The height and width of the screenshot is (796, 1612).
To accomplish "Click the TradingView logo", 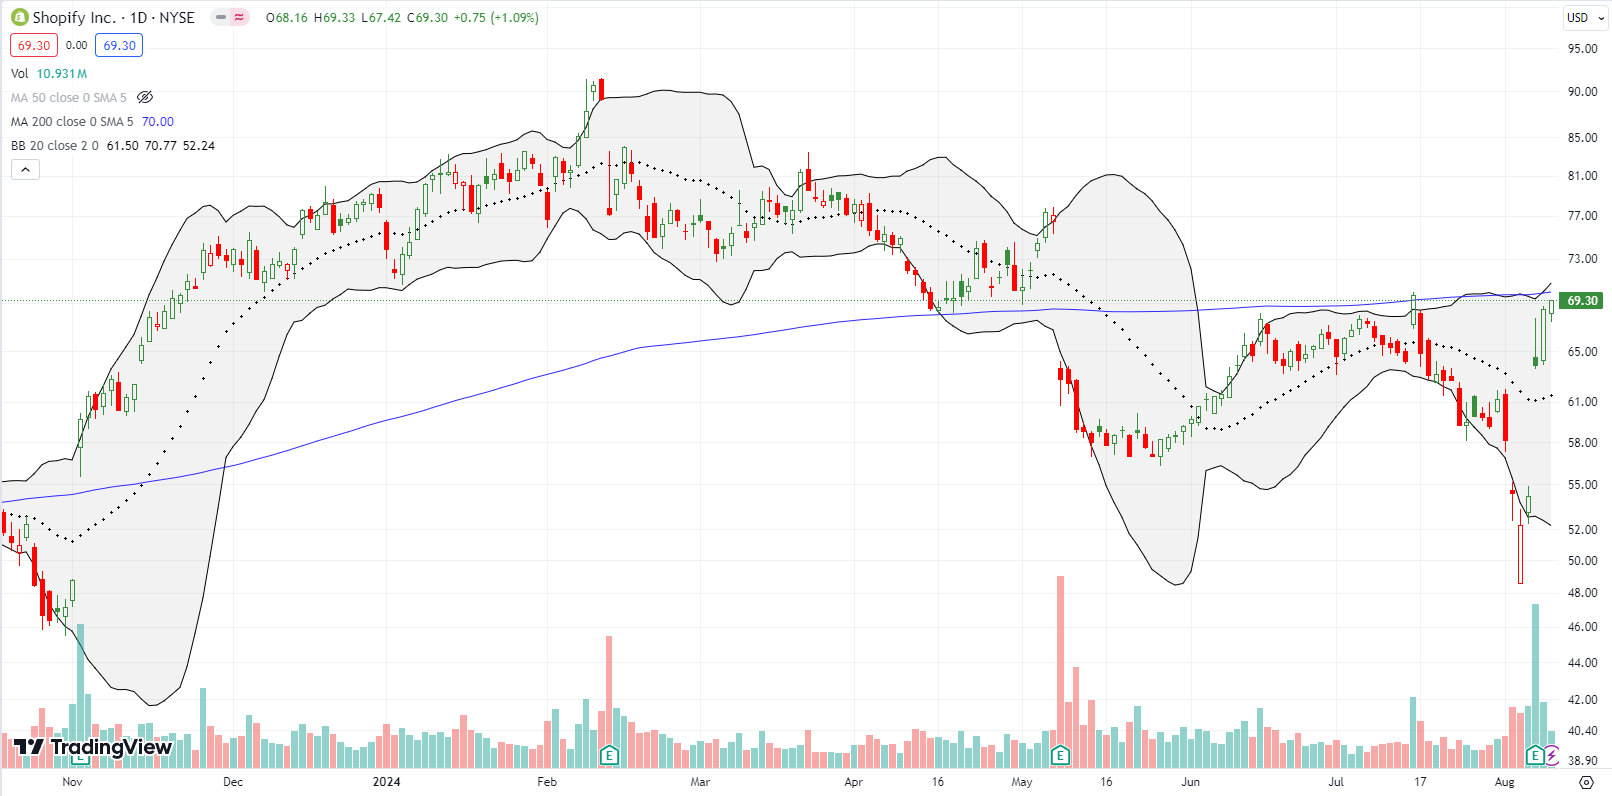I will (x=93, y=747).
